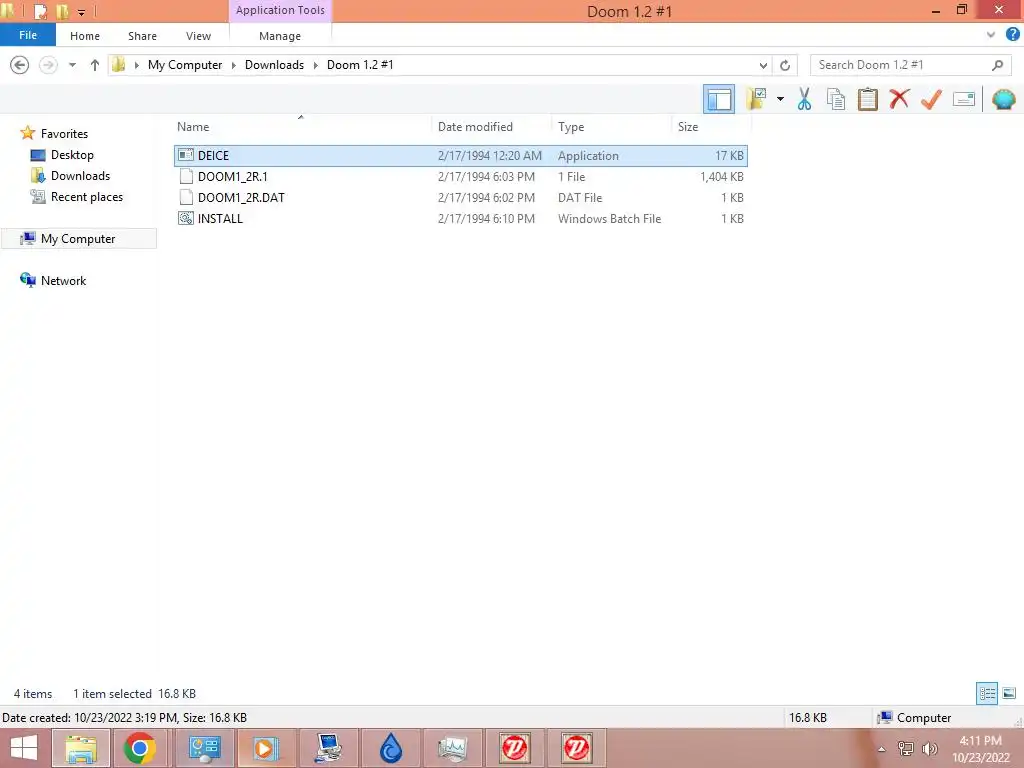Click Doom 1.2 #1 breadcrumb segment
This screenshot has width=1024, height=768.
point(360,65)
